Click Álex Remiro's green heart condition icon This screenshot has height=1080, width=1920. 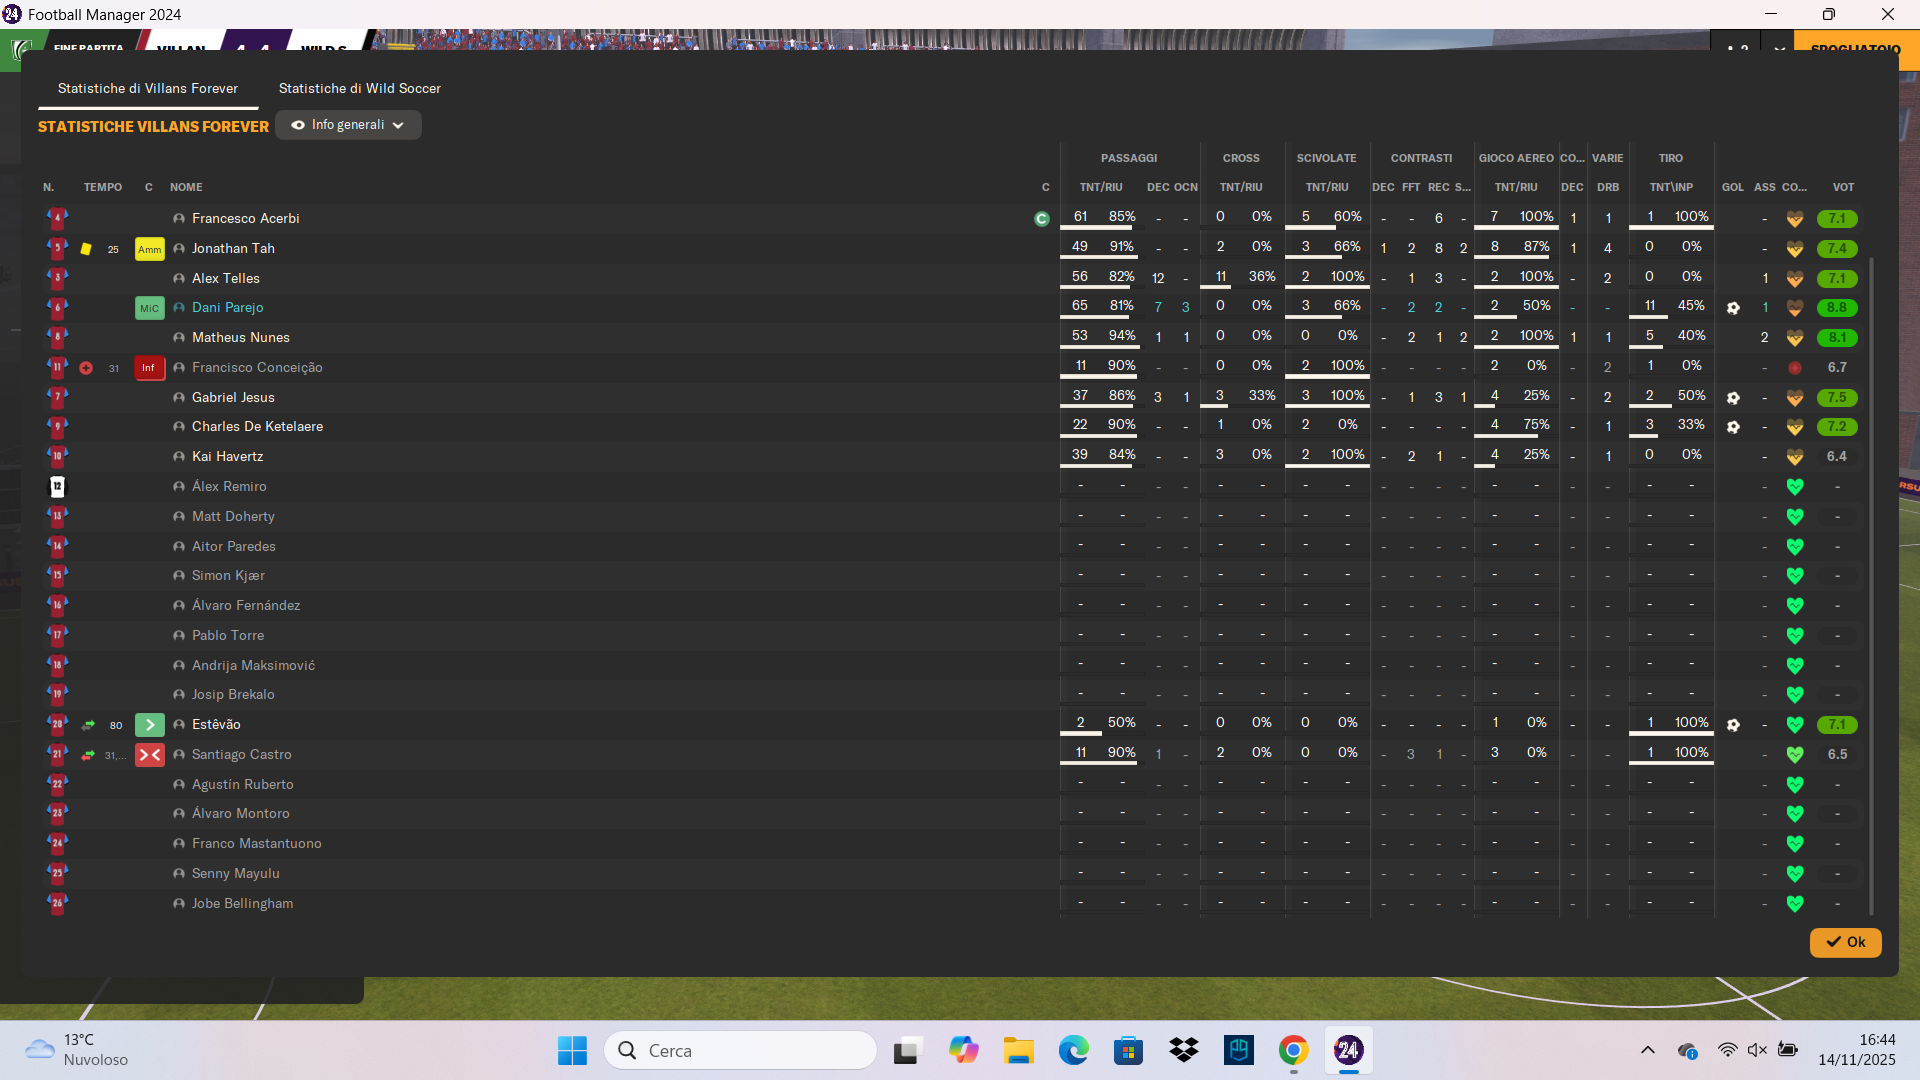1795,487
